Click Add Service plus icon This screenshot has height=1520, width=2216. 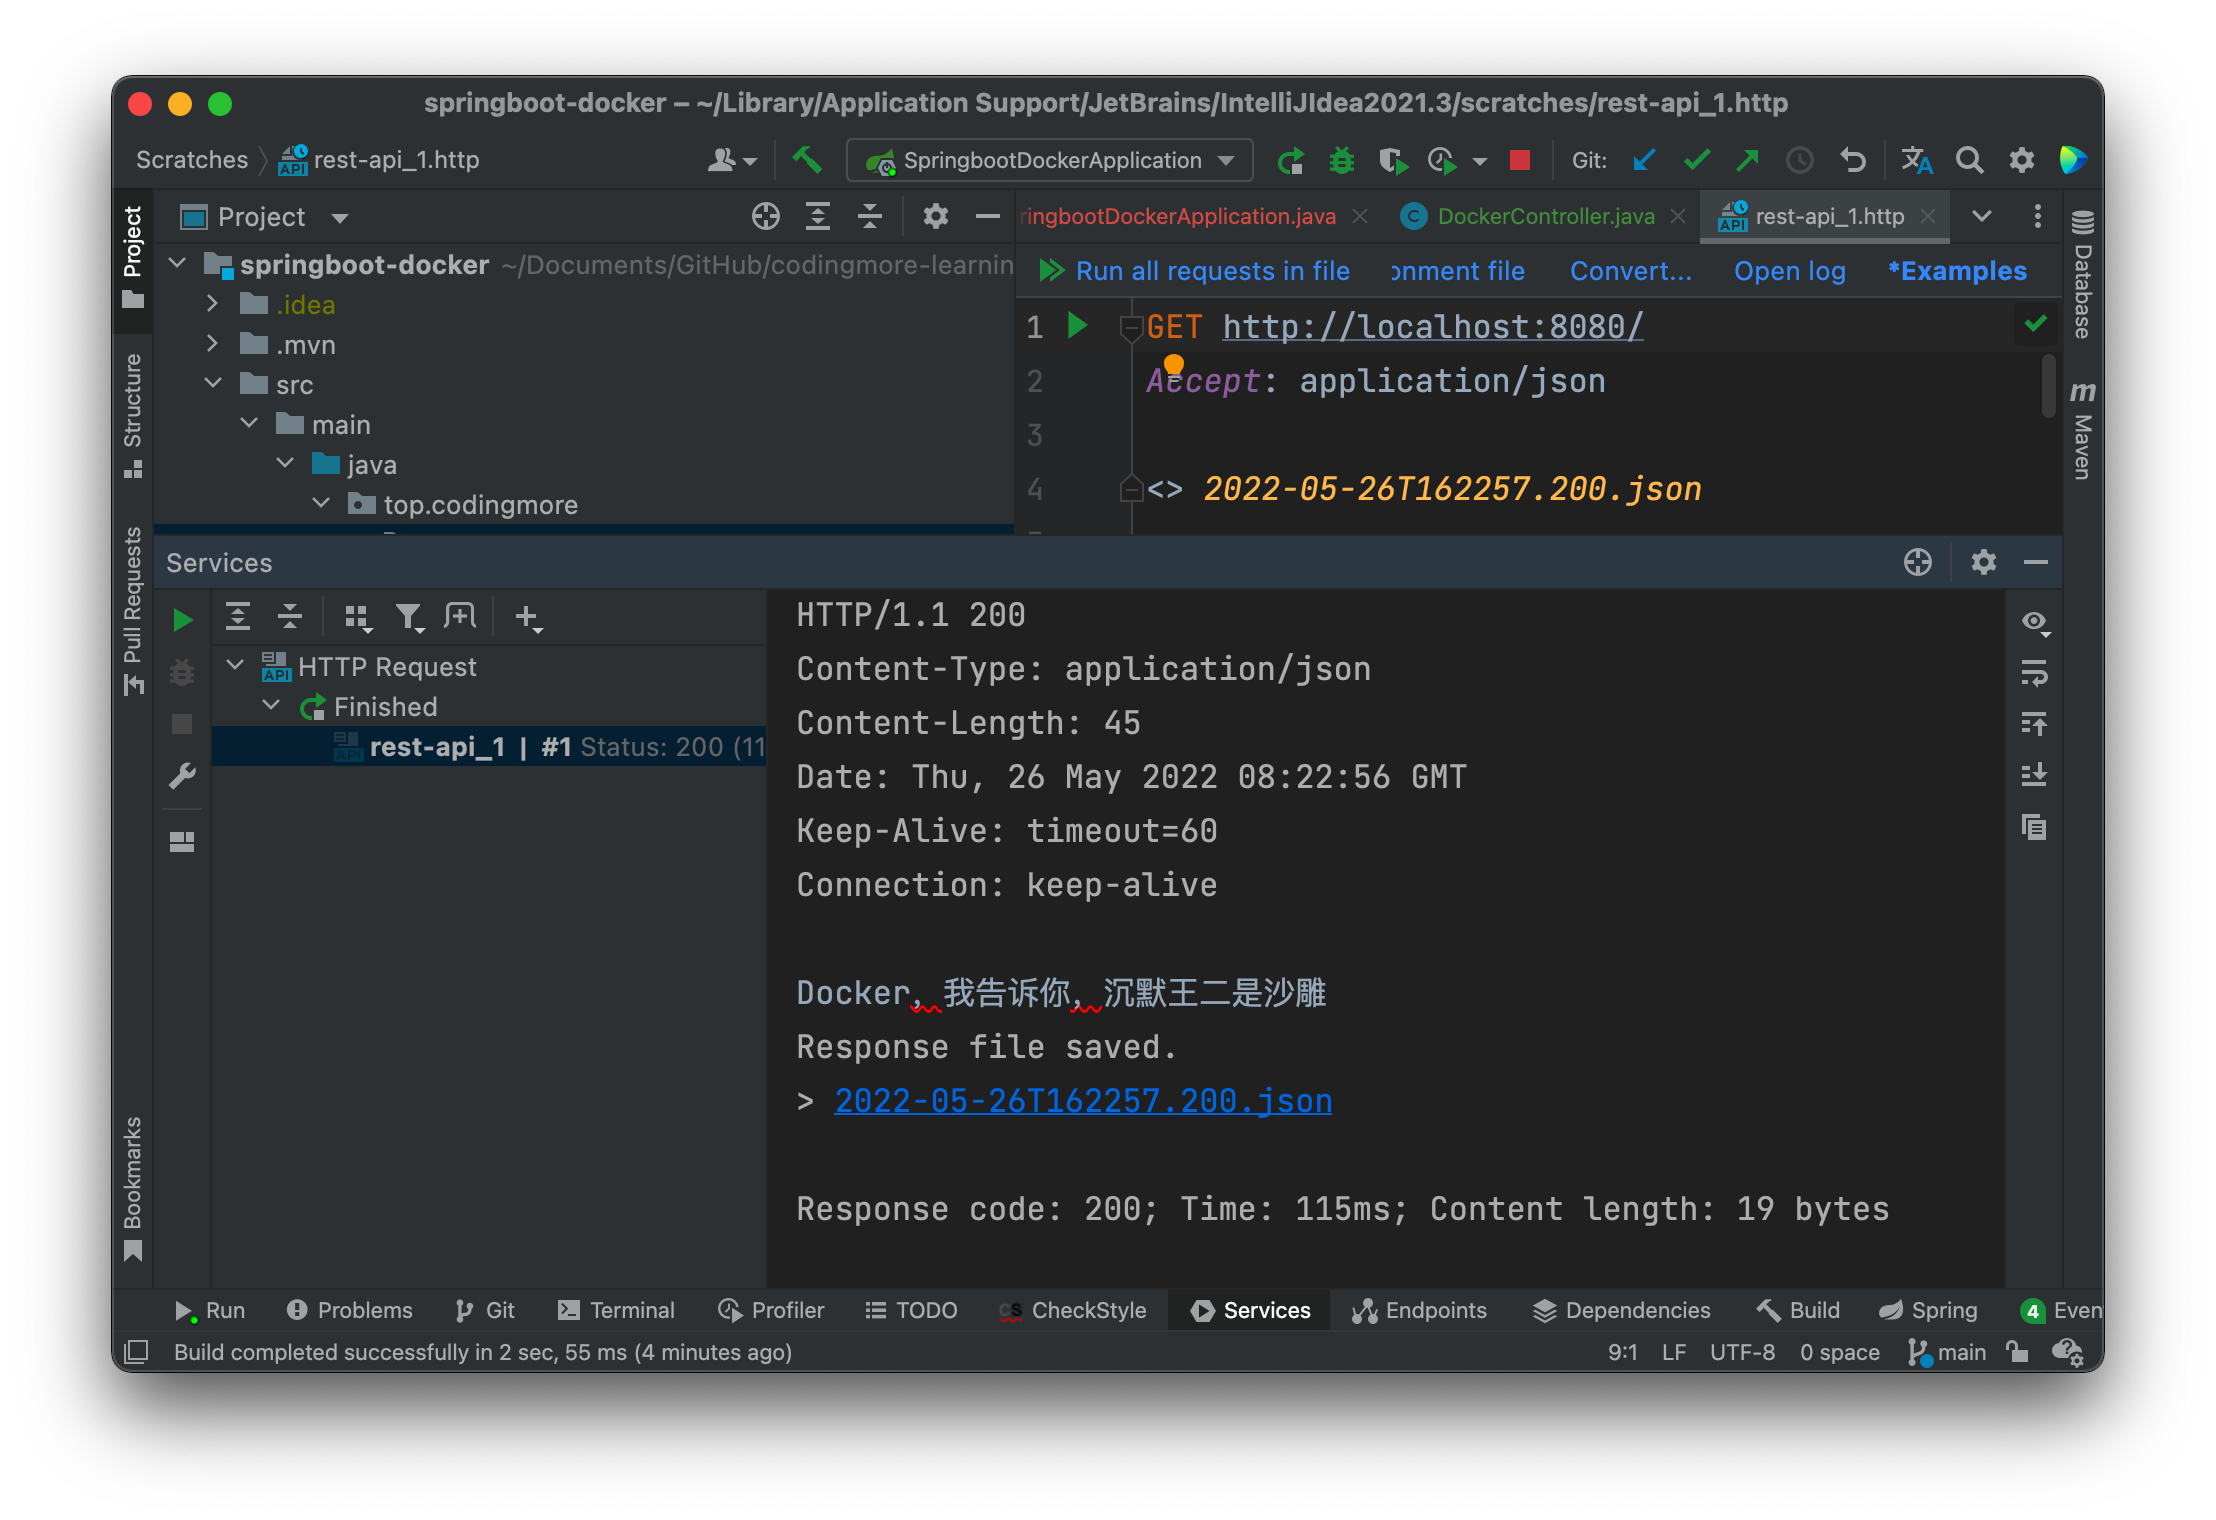tap(528, 617)
